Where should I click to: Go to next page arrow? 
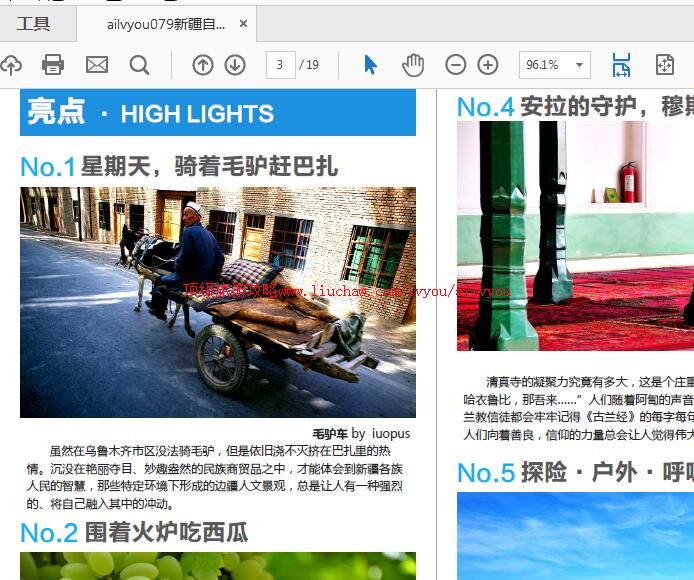(235, 65)
